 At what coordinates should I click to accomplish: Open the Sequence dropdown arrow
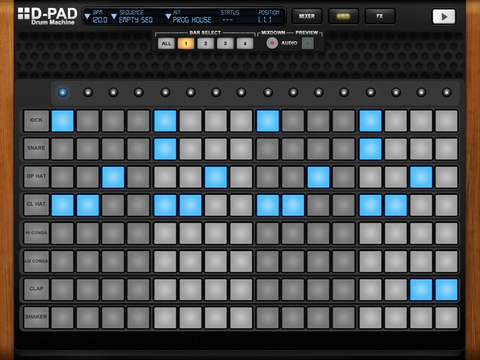pyautogui.click(x=114, y=16)
